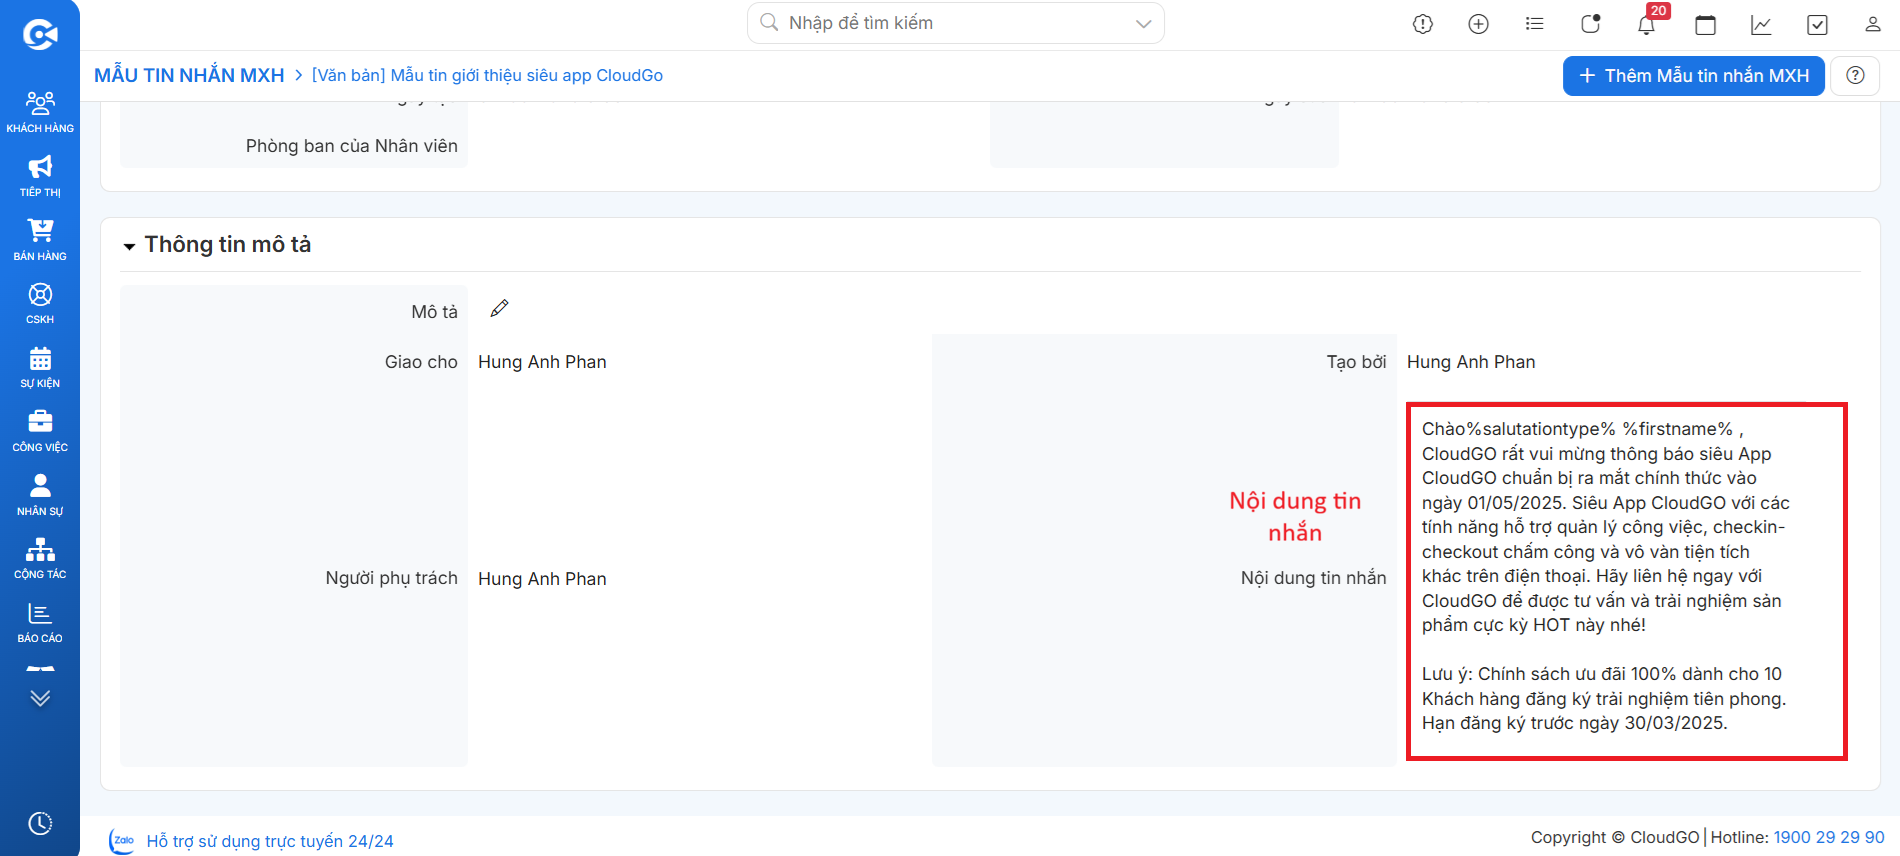Click the hotline number 1900 29 29 90
1900x856 pixels.
(x=1829, y=837)
